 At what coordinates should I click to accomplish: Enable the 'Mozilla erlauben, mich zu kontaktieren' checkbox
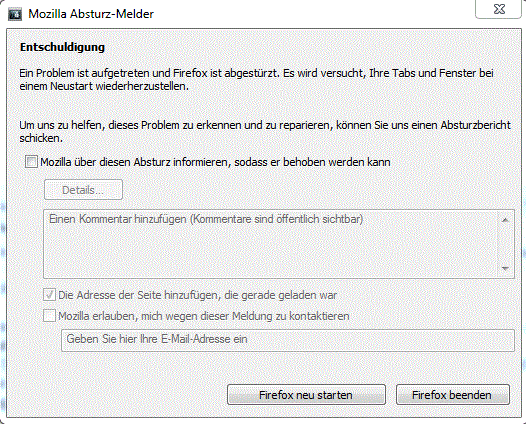pos(49,316)
